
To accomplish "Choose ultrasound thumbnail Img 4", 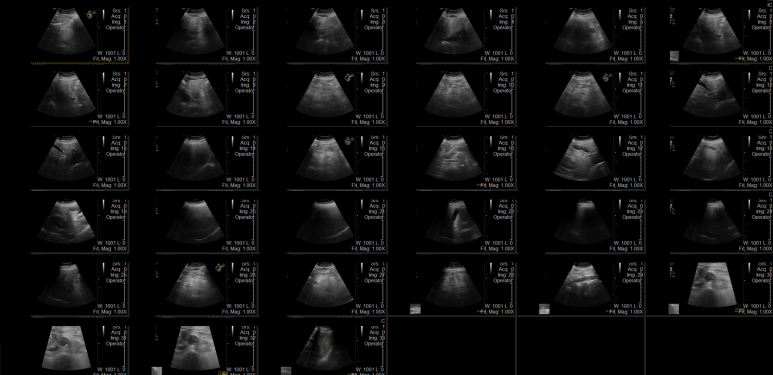I will pos(454,32).
